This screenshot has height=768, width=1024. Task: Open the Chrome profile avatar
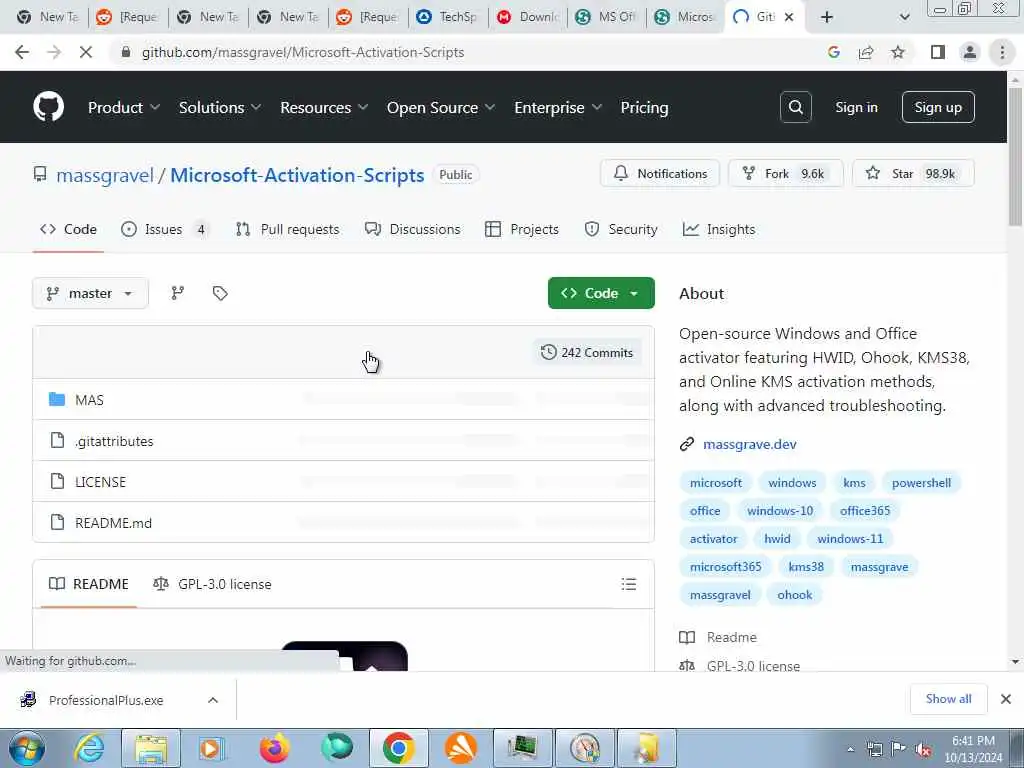(970, 52)
